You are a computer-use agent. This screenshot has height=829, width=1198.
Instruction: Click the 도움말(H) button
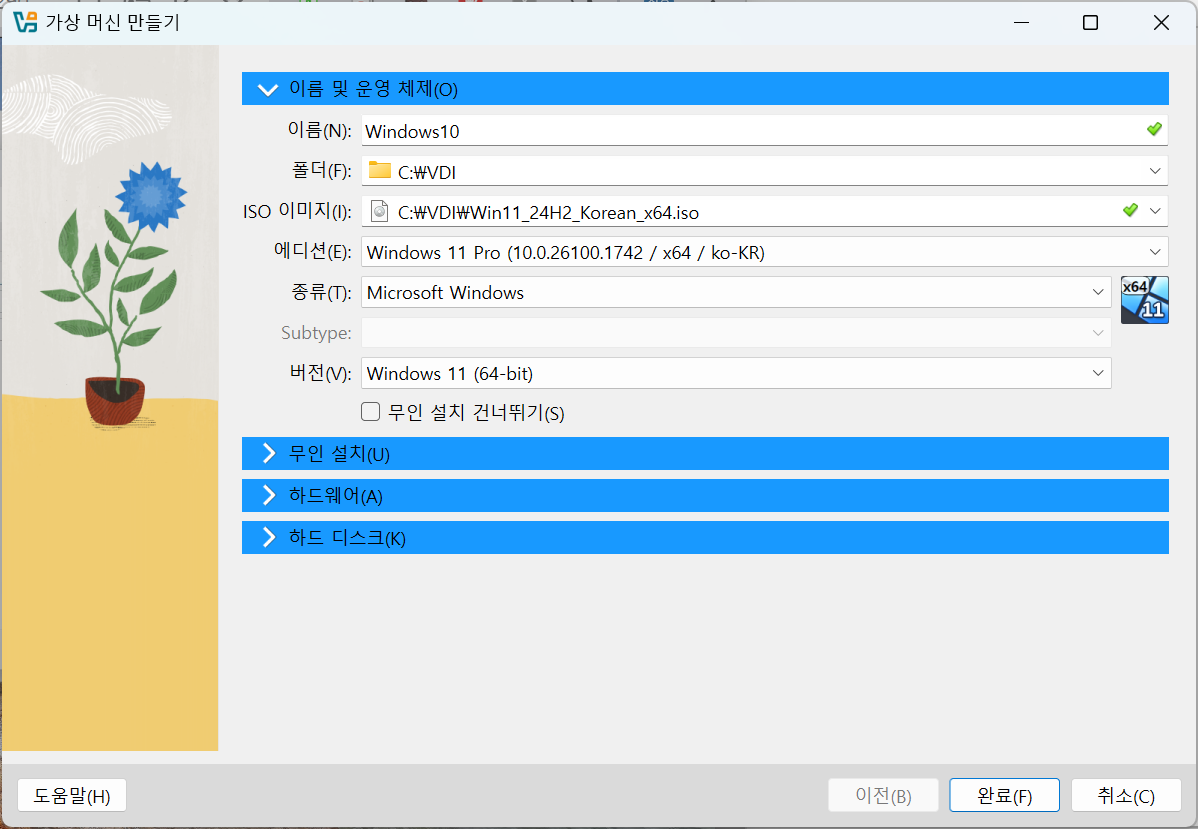pyautogui.click(x=72, y=795)
